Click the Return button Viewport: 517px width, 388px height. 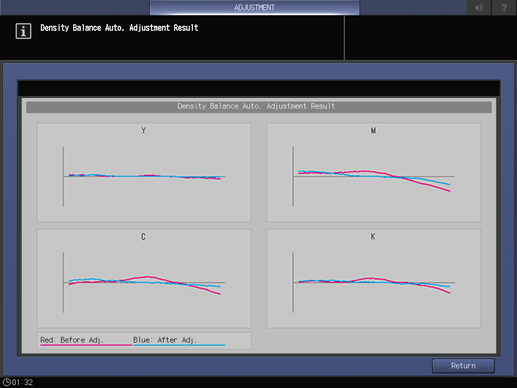[463, 366]
